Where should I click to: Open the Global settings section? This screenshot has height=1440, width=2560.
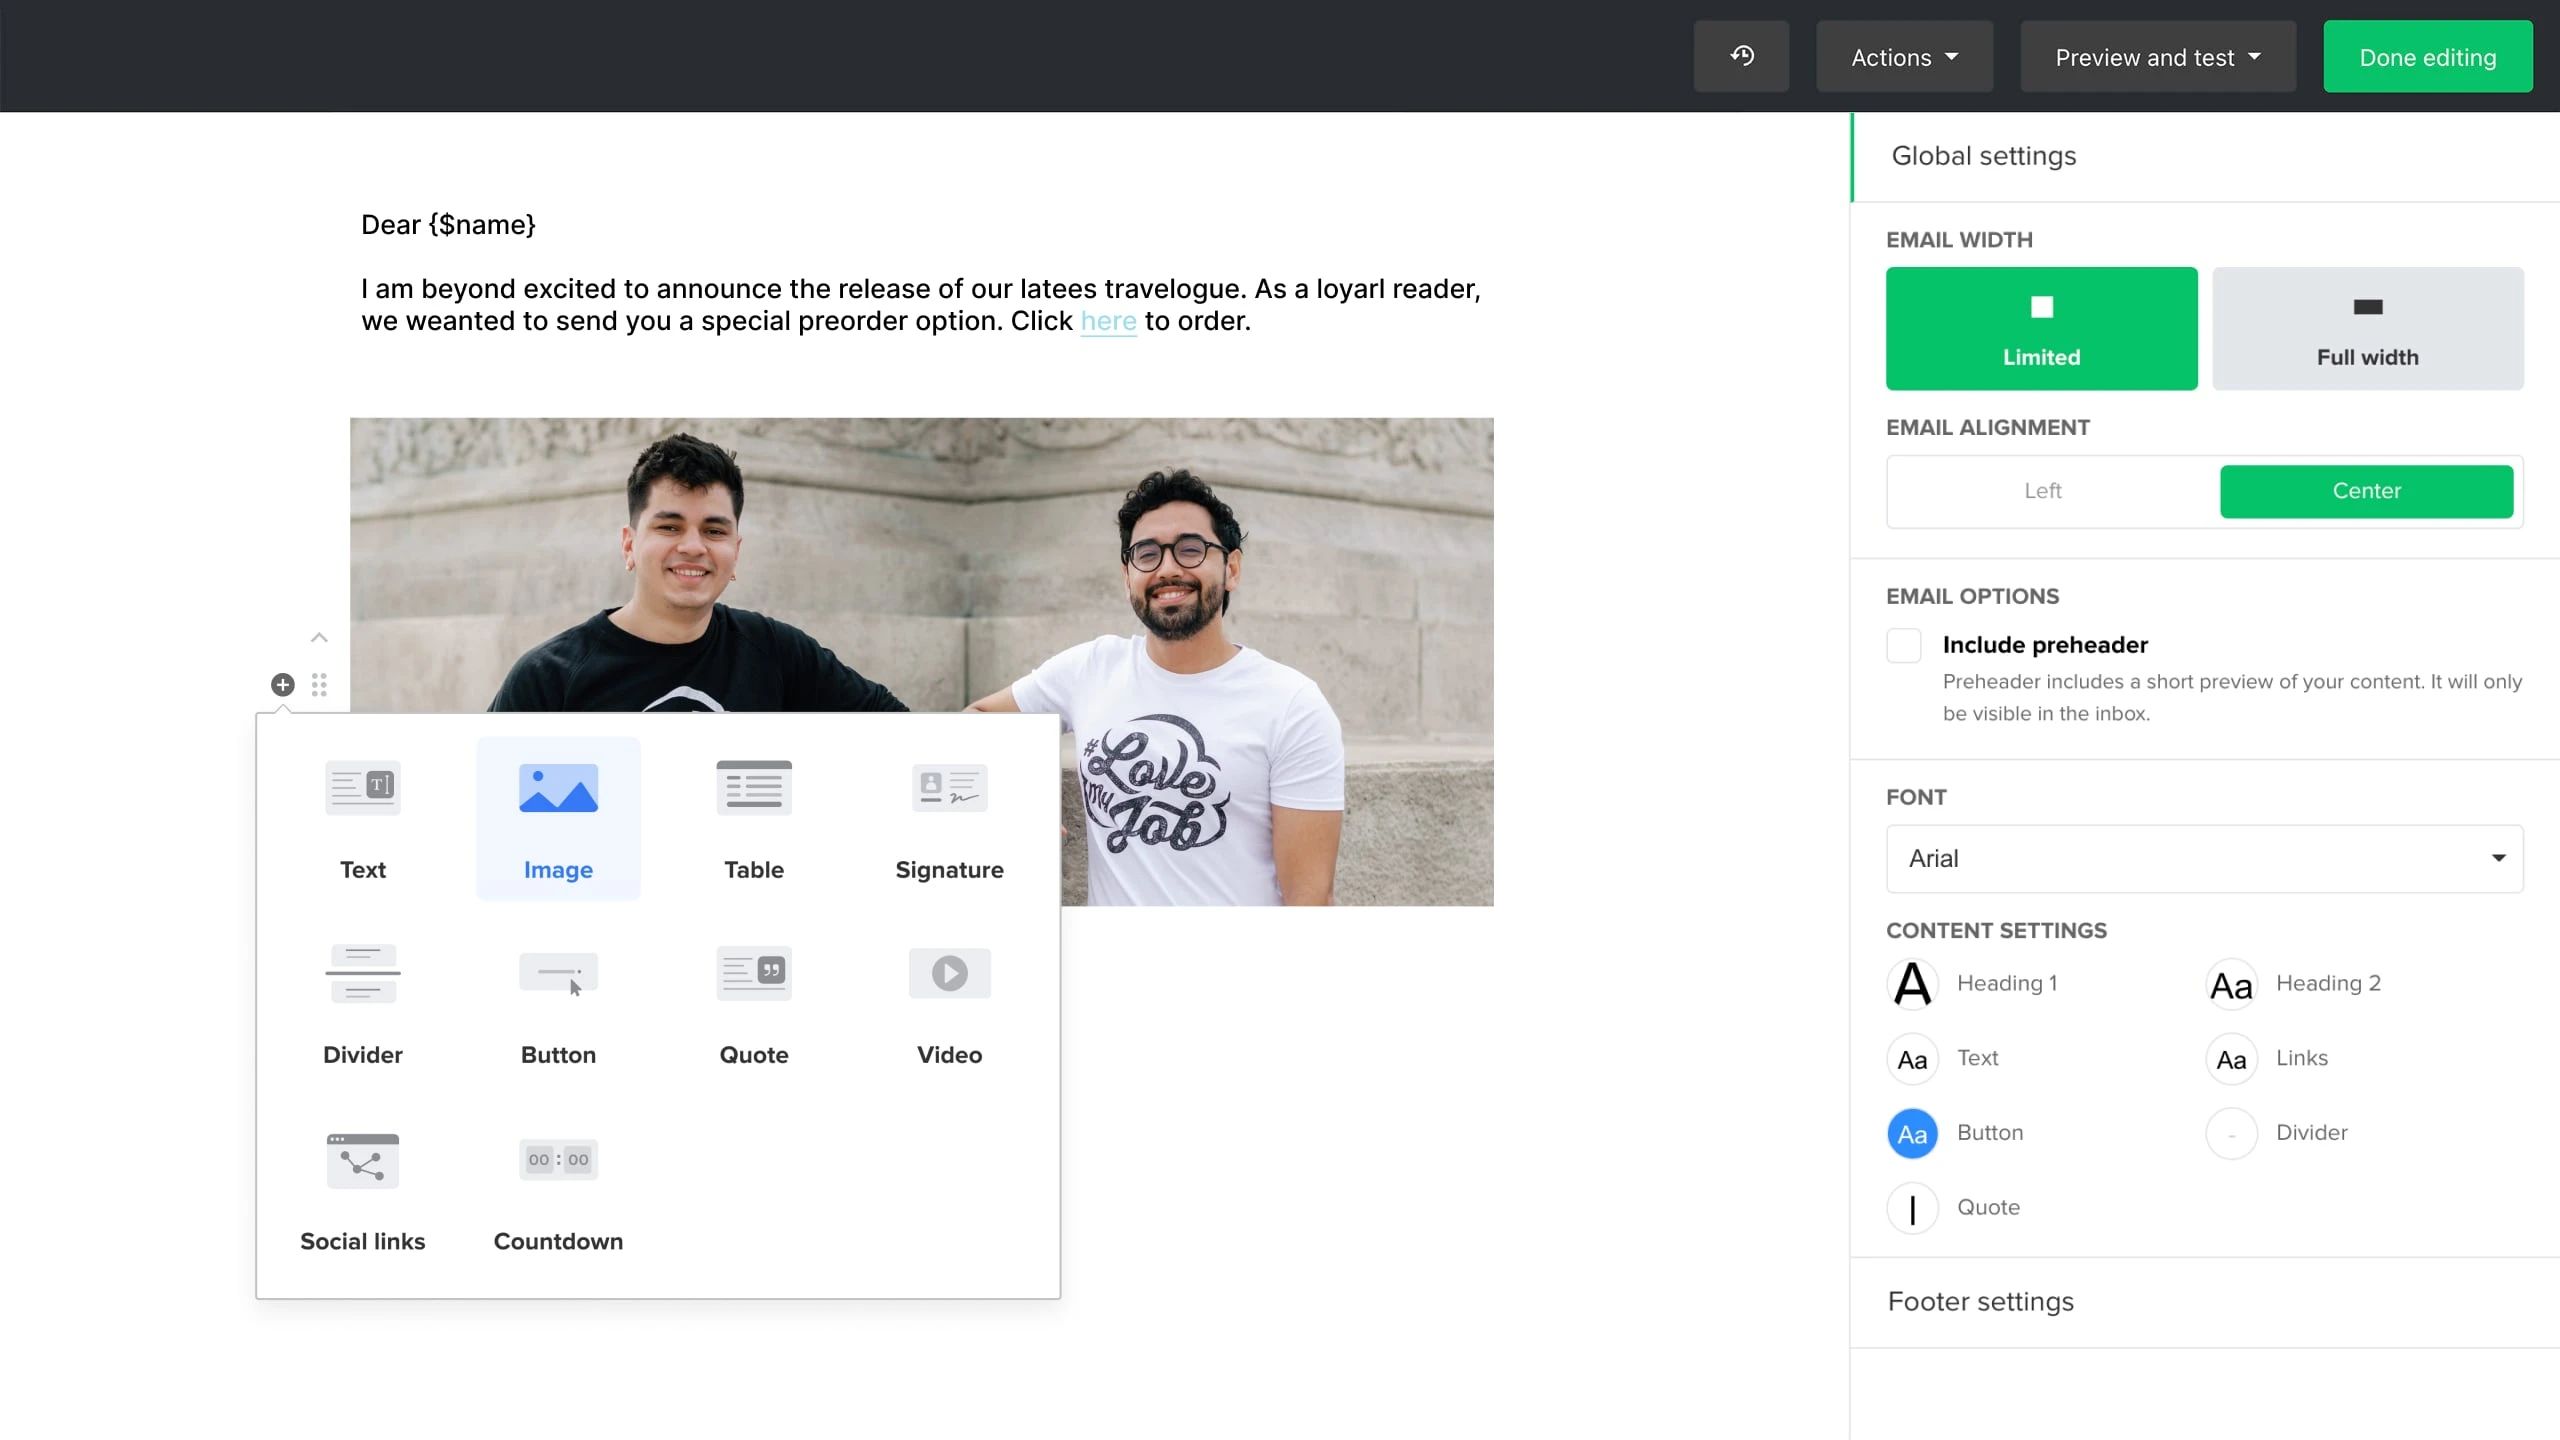1983,156
